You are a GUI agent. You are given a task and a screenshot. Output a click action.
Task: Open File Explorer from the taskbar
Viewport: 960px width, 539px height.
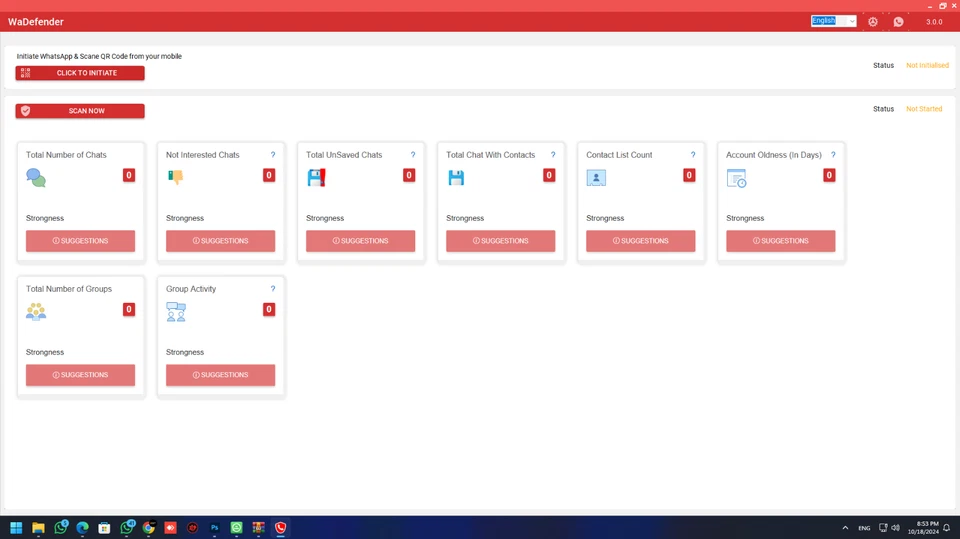(38, 527)
